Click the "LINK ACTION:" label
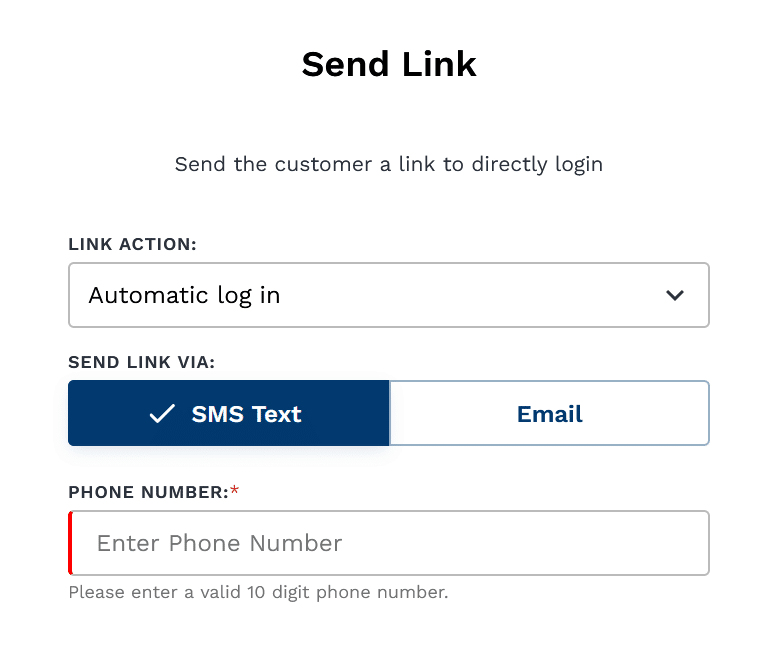The image size is (780, 671). (132, 245)
